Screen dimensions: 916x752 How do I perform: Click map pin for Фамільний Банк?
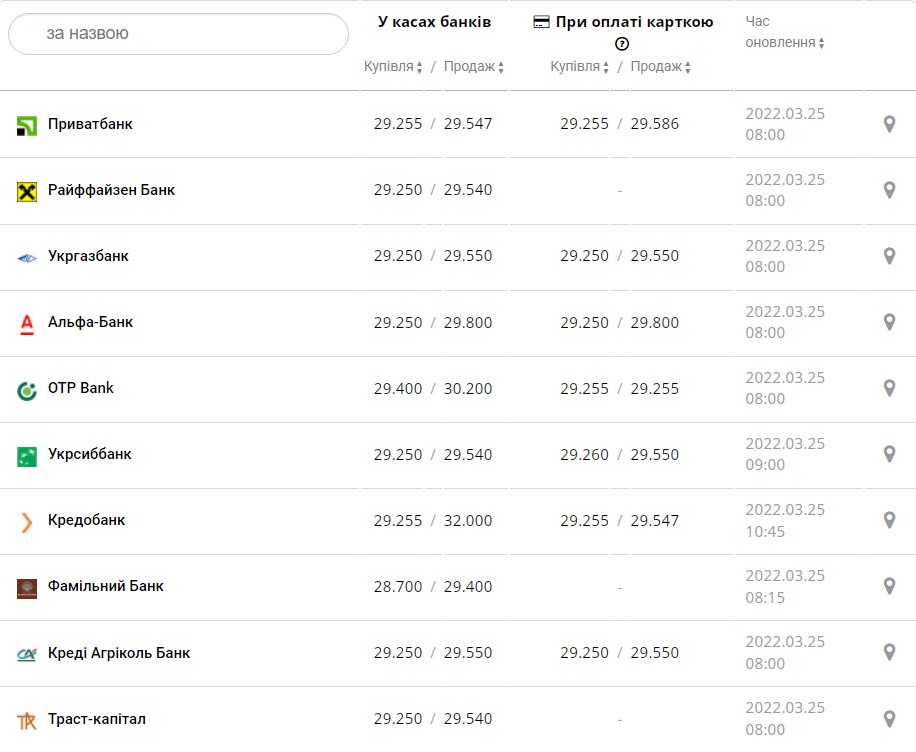(889, 586)
